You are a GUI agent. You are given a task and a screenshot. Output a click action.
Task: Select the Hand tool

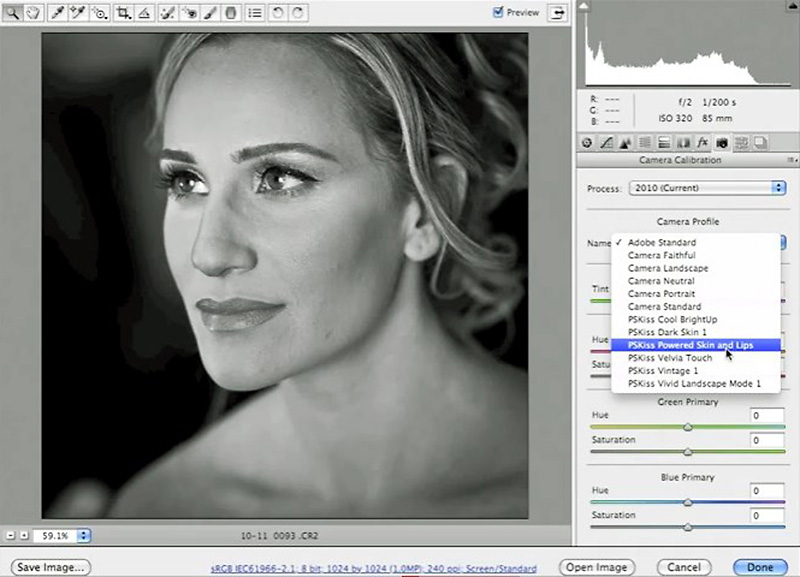[x=30, y=13]
